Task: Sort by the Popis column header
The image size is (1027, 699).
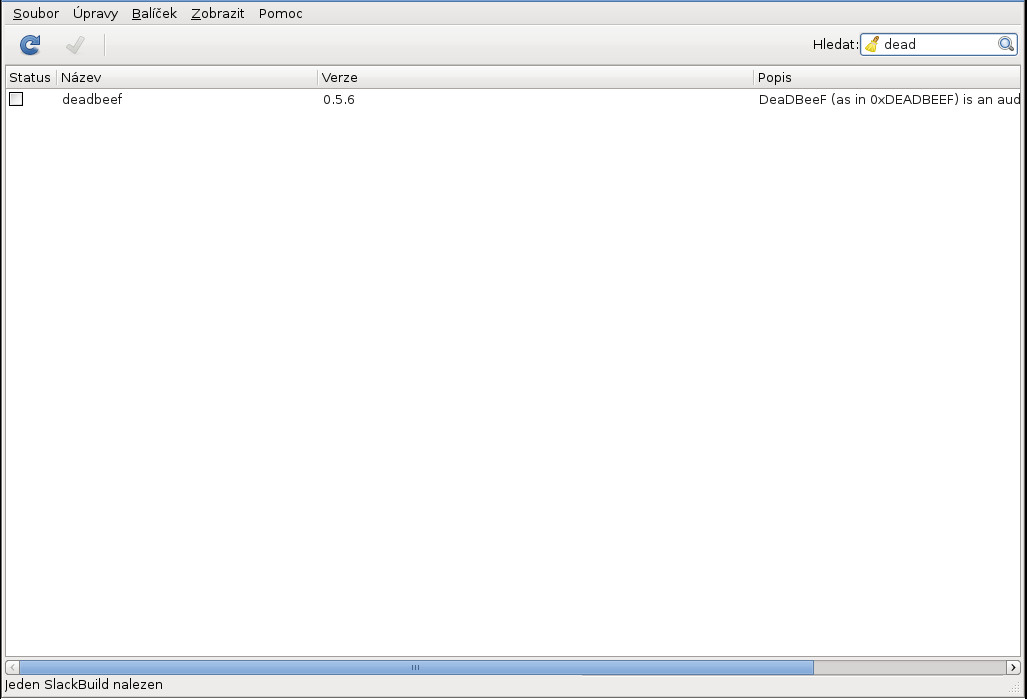Action: (887, 77)
